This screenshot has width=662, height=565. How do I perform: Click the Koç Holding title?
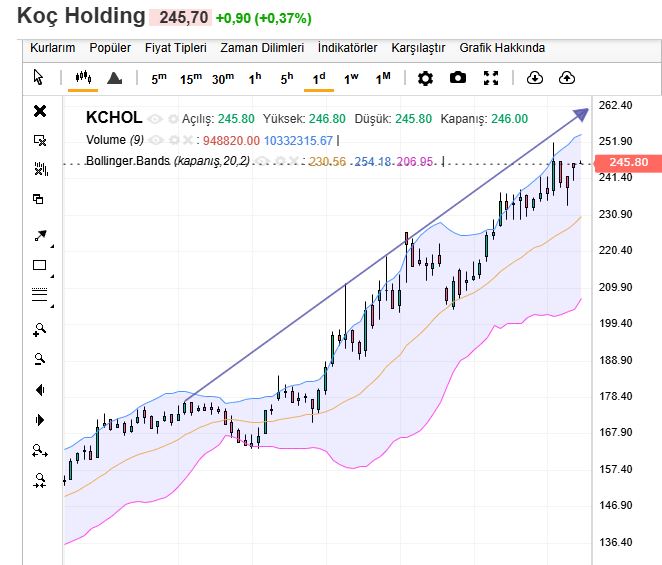pos(81,16)
